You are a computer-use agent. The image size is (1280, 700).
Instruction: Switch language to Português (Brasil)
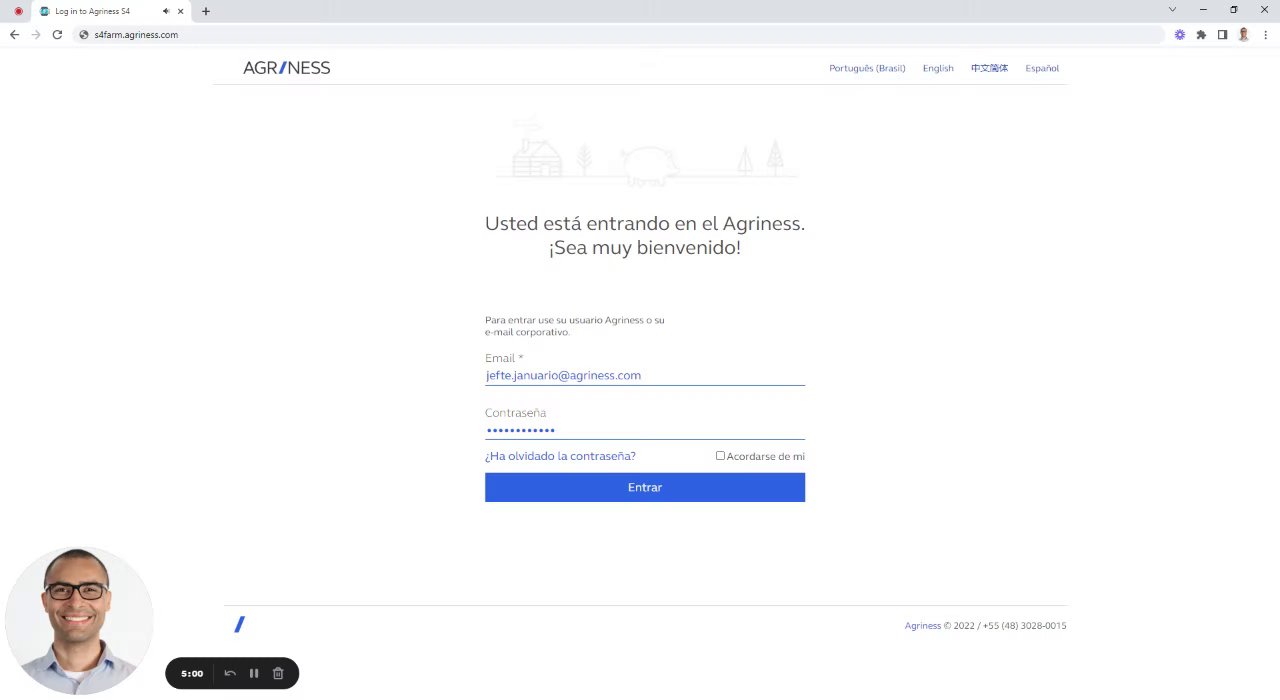[x=867, y=68]
